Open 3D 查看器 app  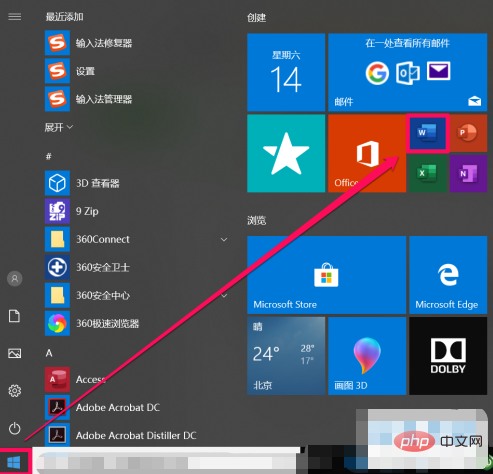tap(137, 183)
